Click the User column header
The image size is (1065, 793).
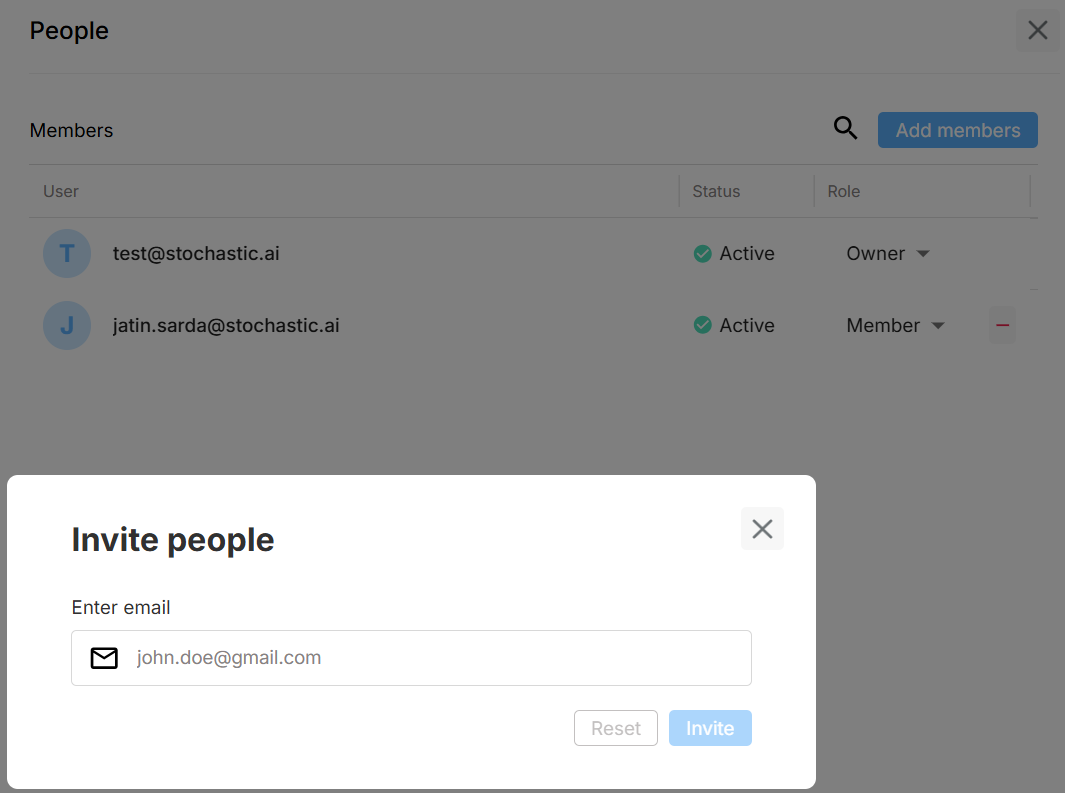pyautogui.click(x=61, y=191)
